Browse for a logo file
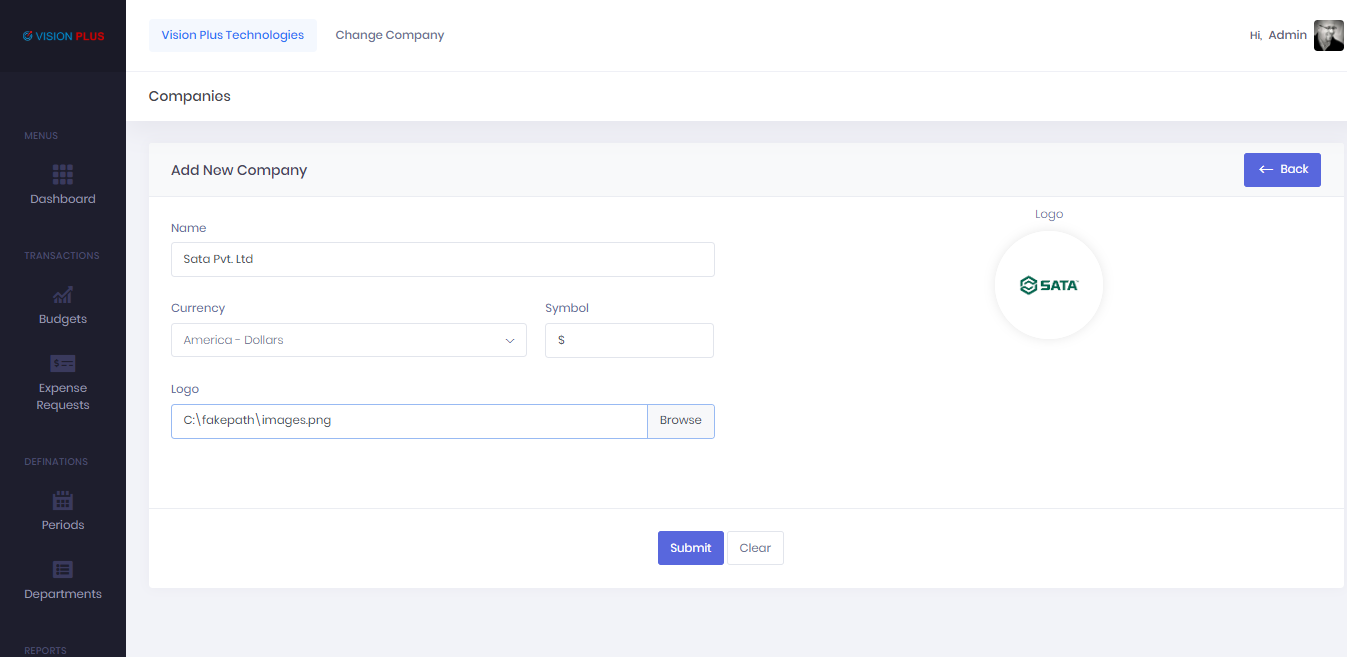Image resolution: width=1347 pixels, height=657 pixels. 680,421
